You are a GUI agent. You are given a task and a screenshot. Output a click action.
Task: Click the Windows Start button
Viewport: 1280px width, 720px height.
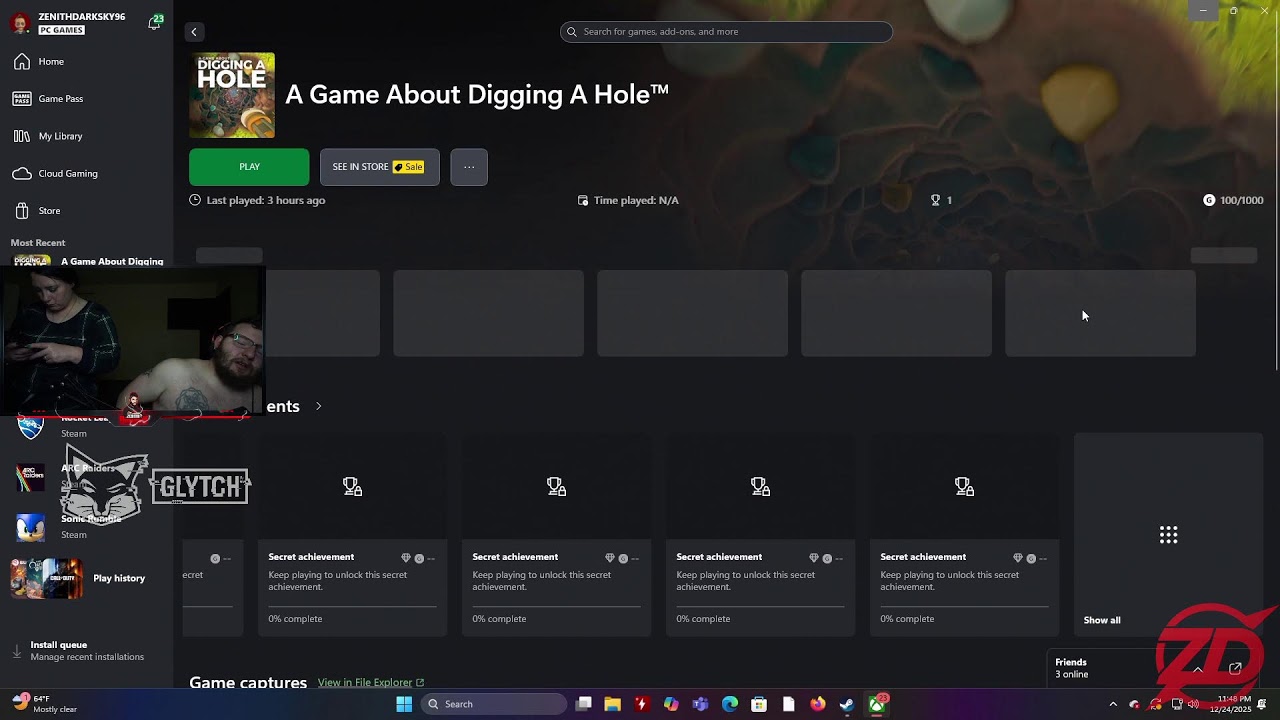pyautogui.click(x=404, y=704)
